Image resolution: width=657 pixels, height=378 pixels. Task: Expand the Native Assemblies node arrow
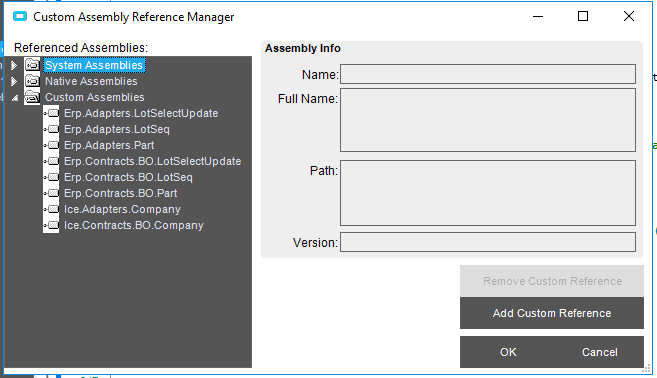point(14,81)
